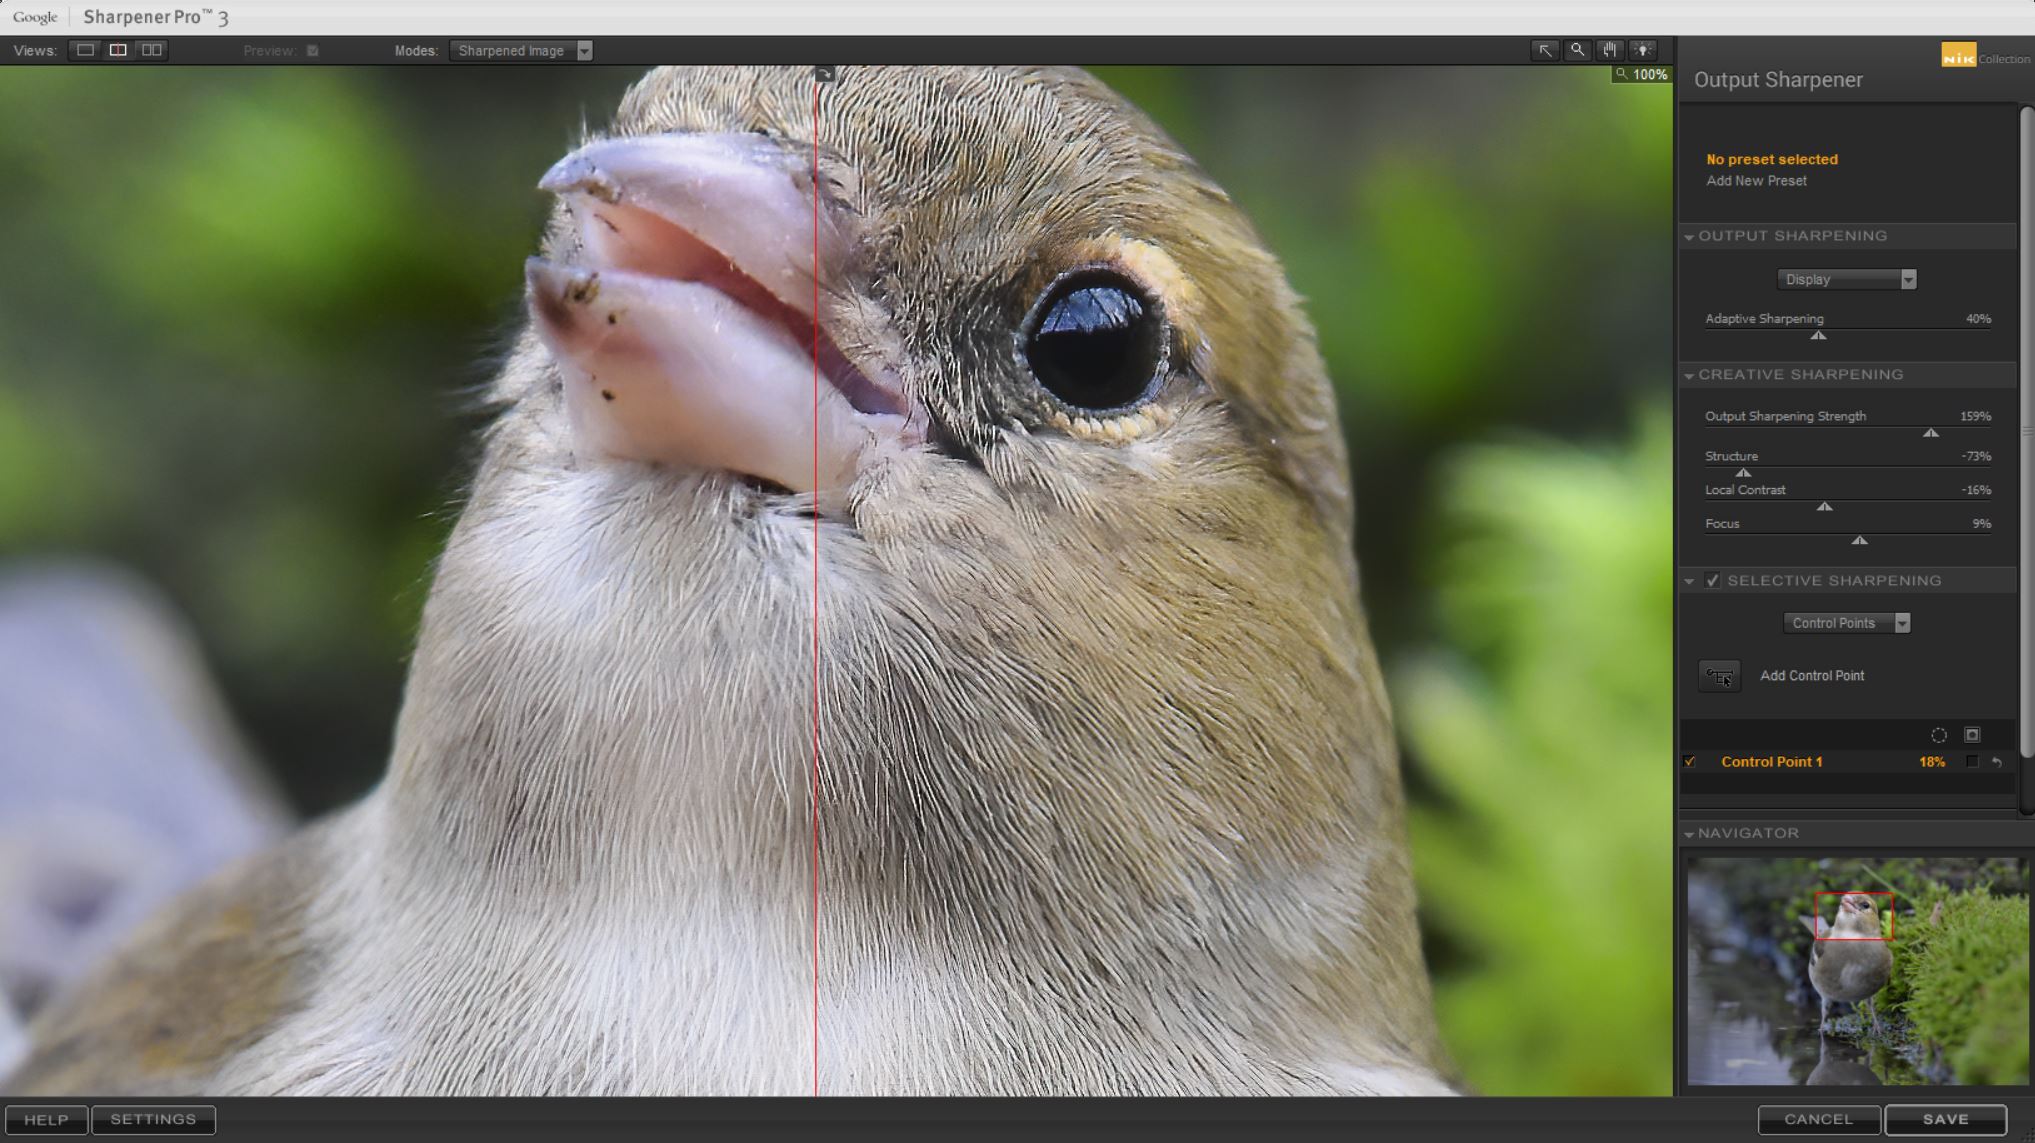Click the split line rotate handle at top

(x=824, y=74)
